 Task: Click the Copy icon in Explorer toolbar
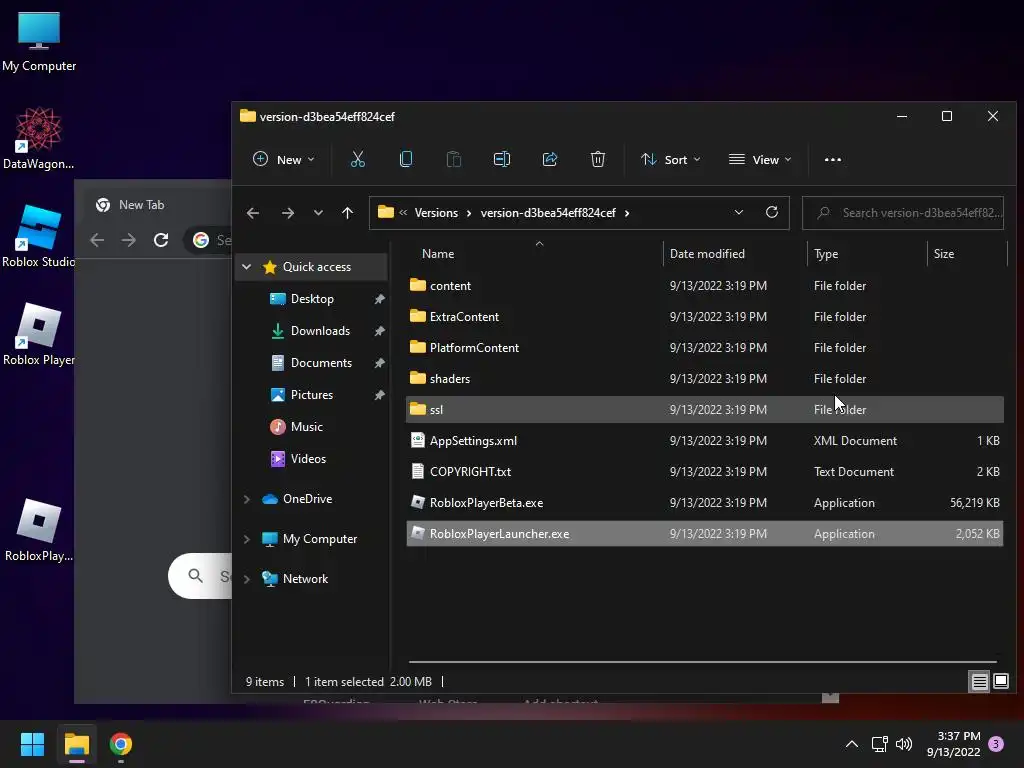point(406,159)
